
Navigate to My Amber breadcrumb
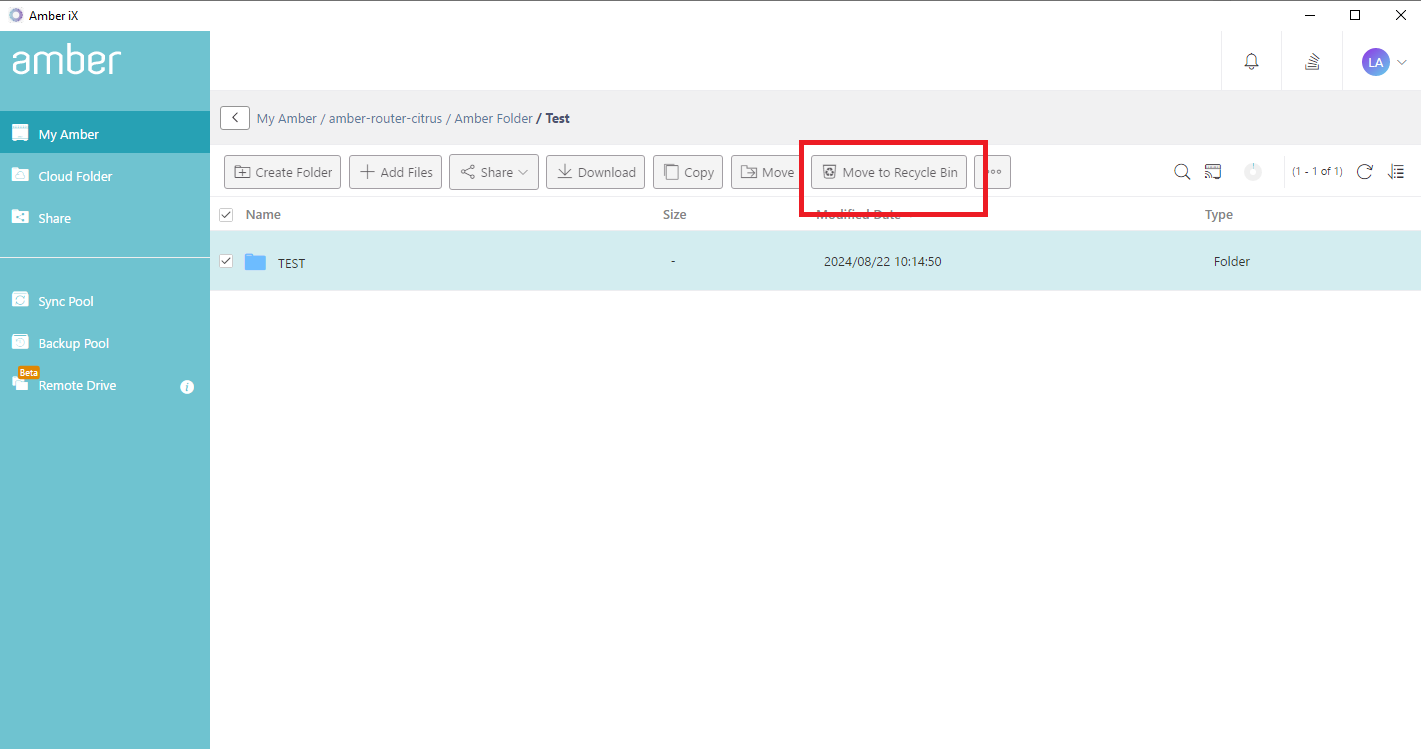point(287,118)
